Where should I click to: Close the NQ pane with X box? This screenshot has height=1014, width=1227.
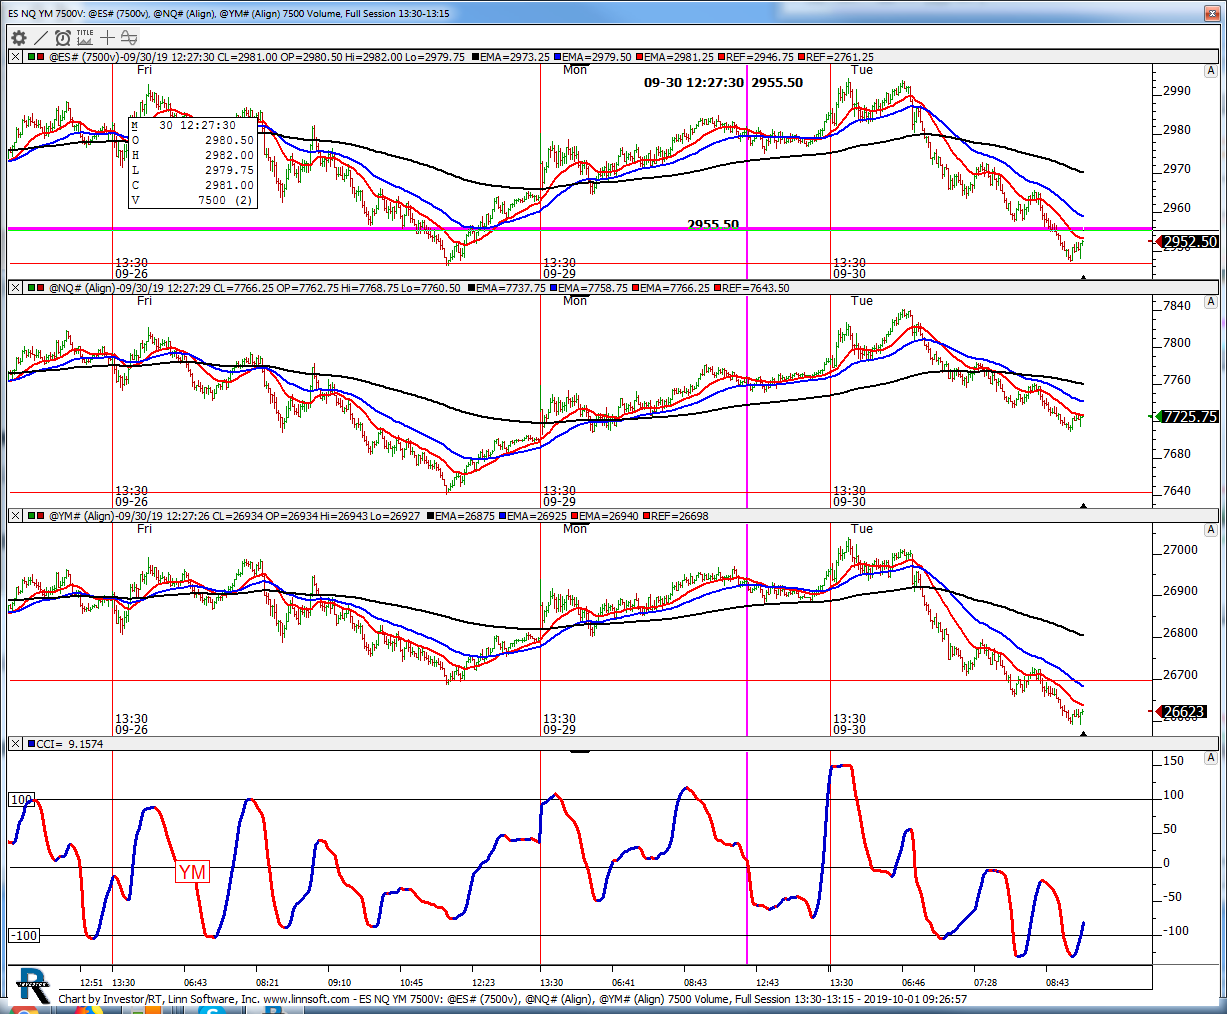tap(15, 288)
